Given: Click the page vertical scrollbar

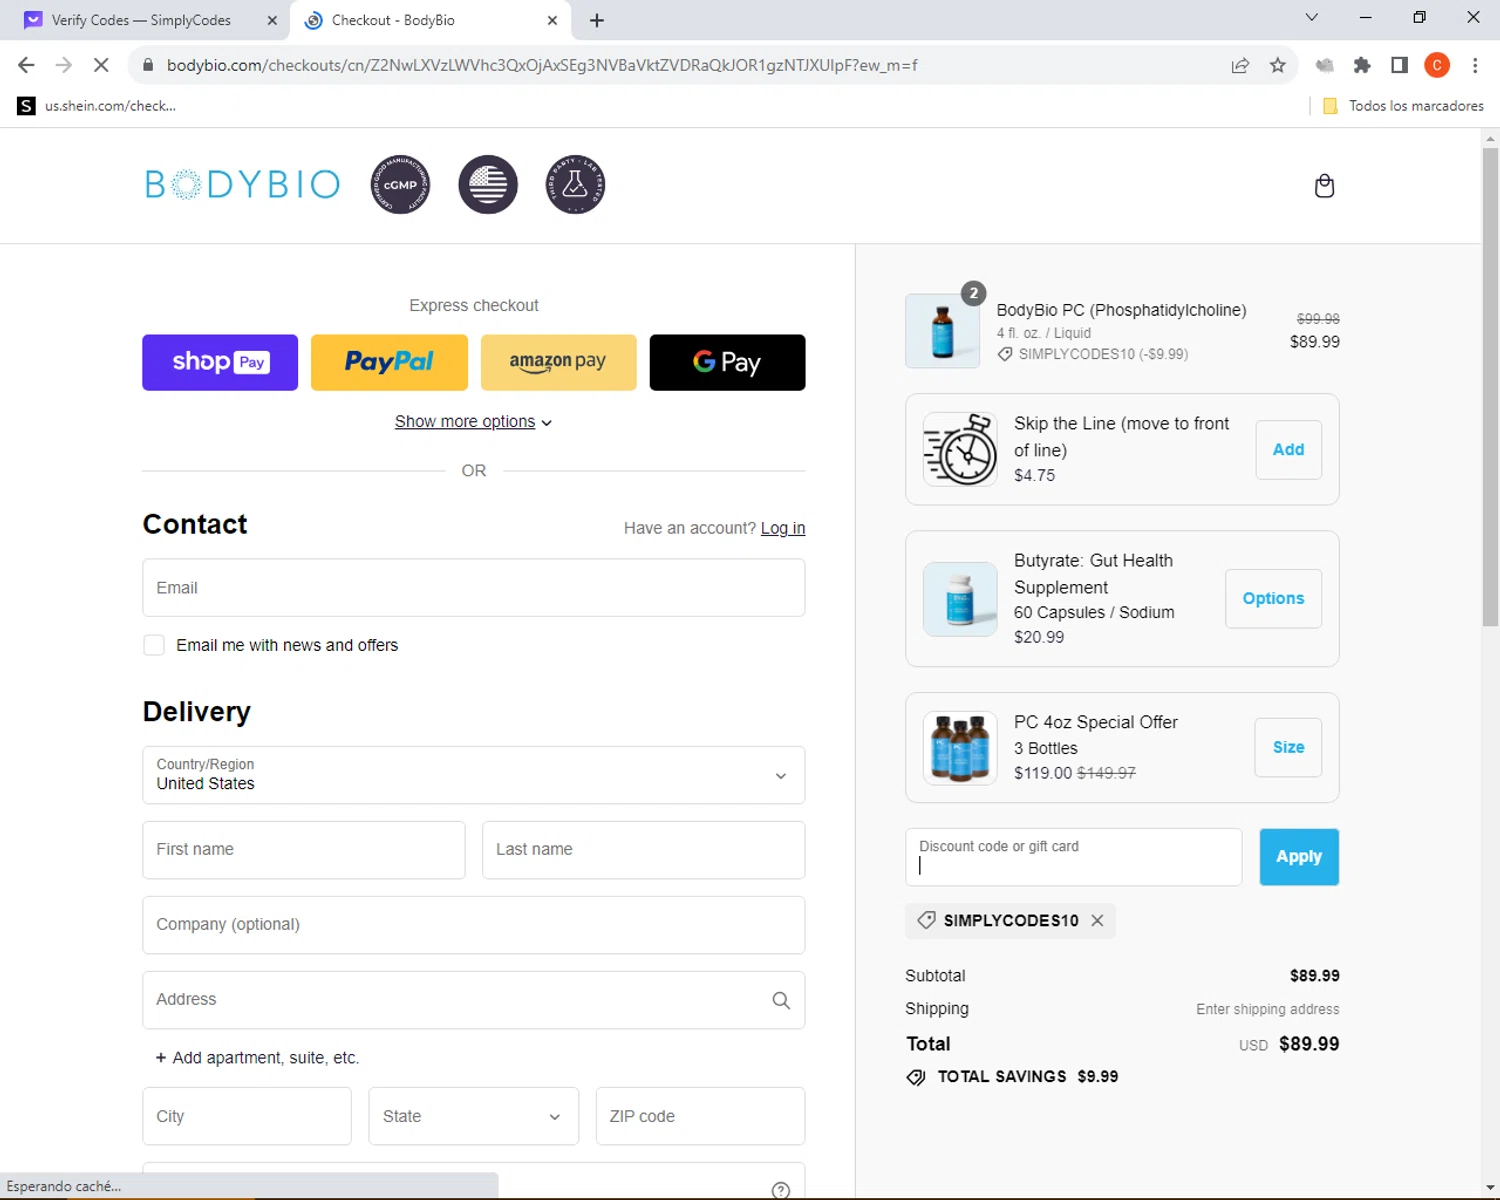Looking at the screenshot, I should click(1490, 387).
